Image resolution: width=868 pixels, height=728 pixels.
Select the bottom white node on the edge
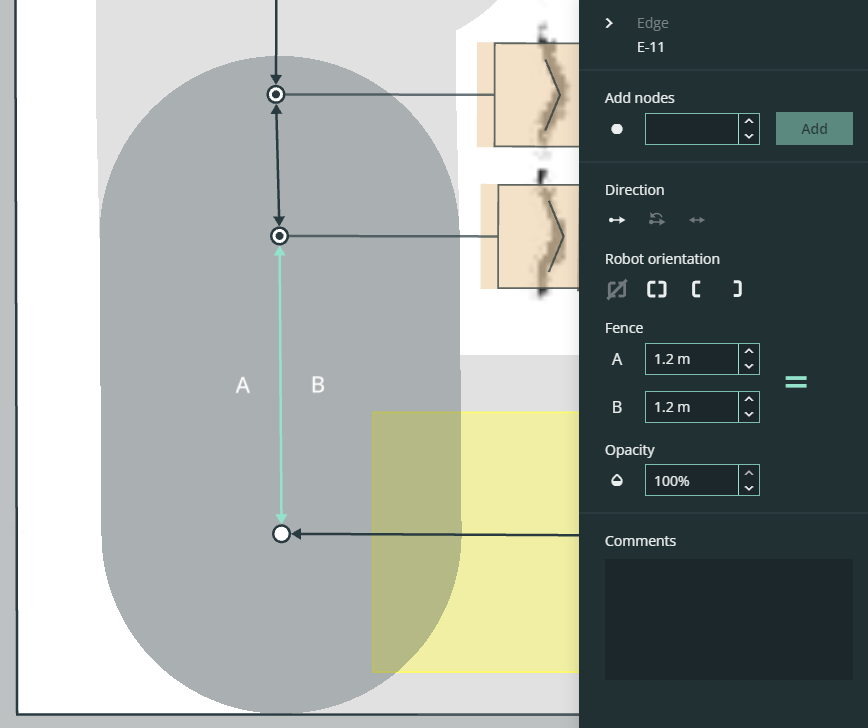click(281, 534)
